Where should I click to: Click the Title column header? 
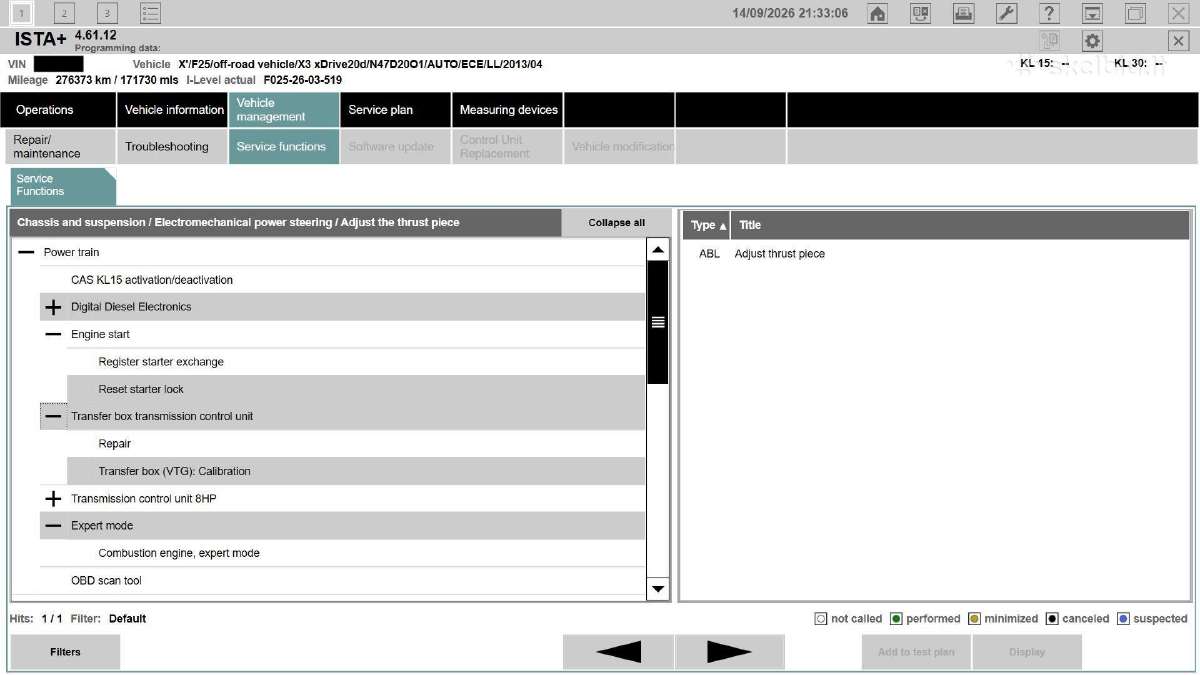click(x=961, y=225)
